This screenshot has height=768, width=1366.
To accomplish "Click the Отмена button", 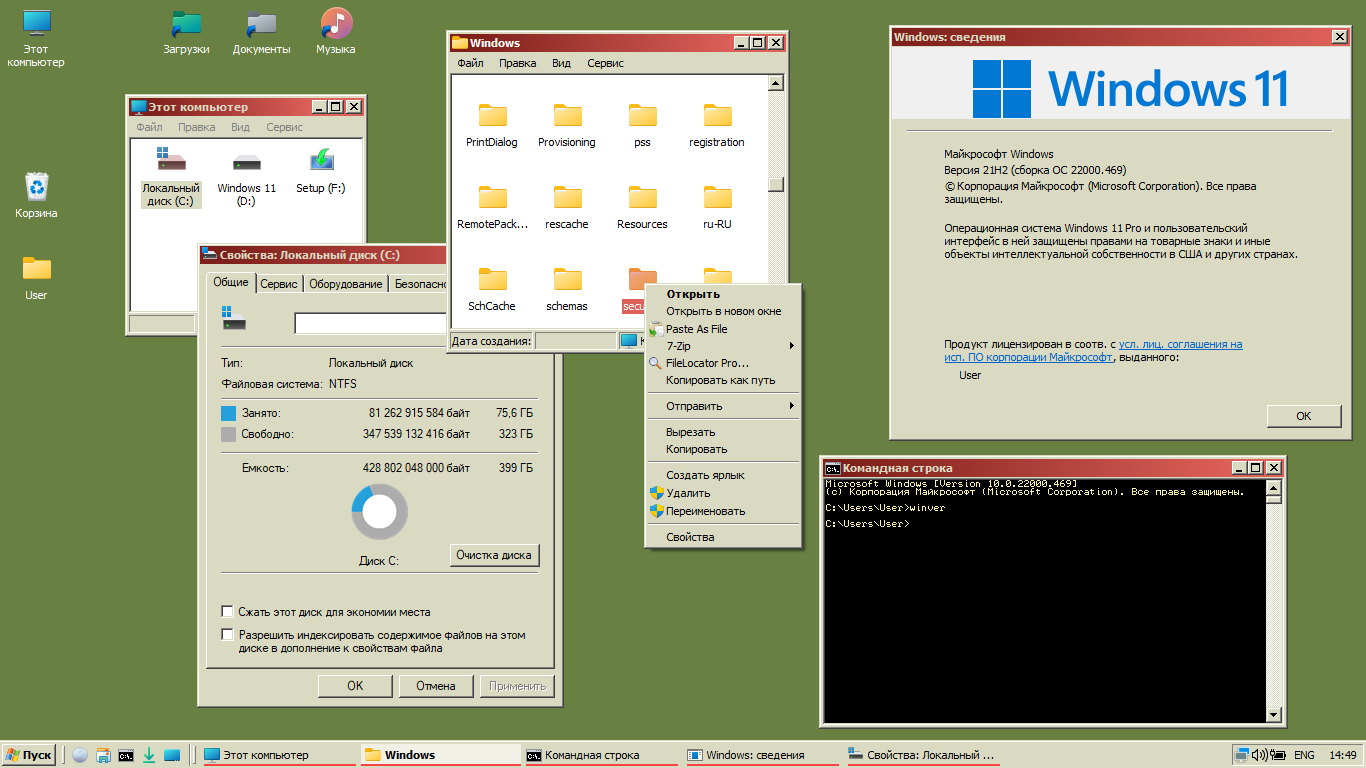I will tap(436, 686).
